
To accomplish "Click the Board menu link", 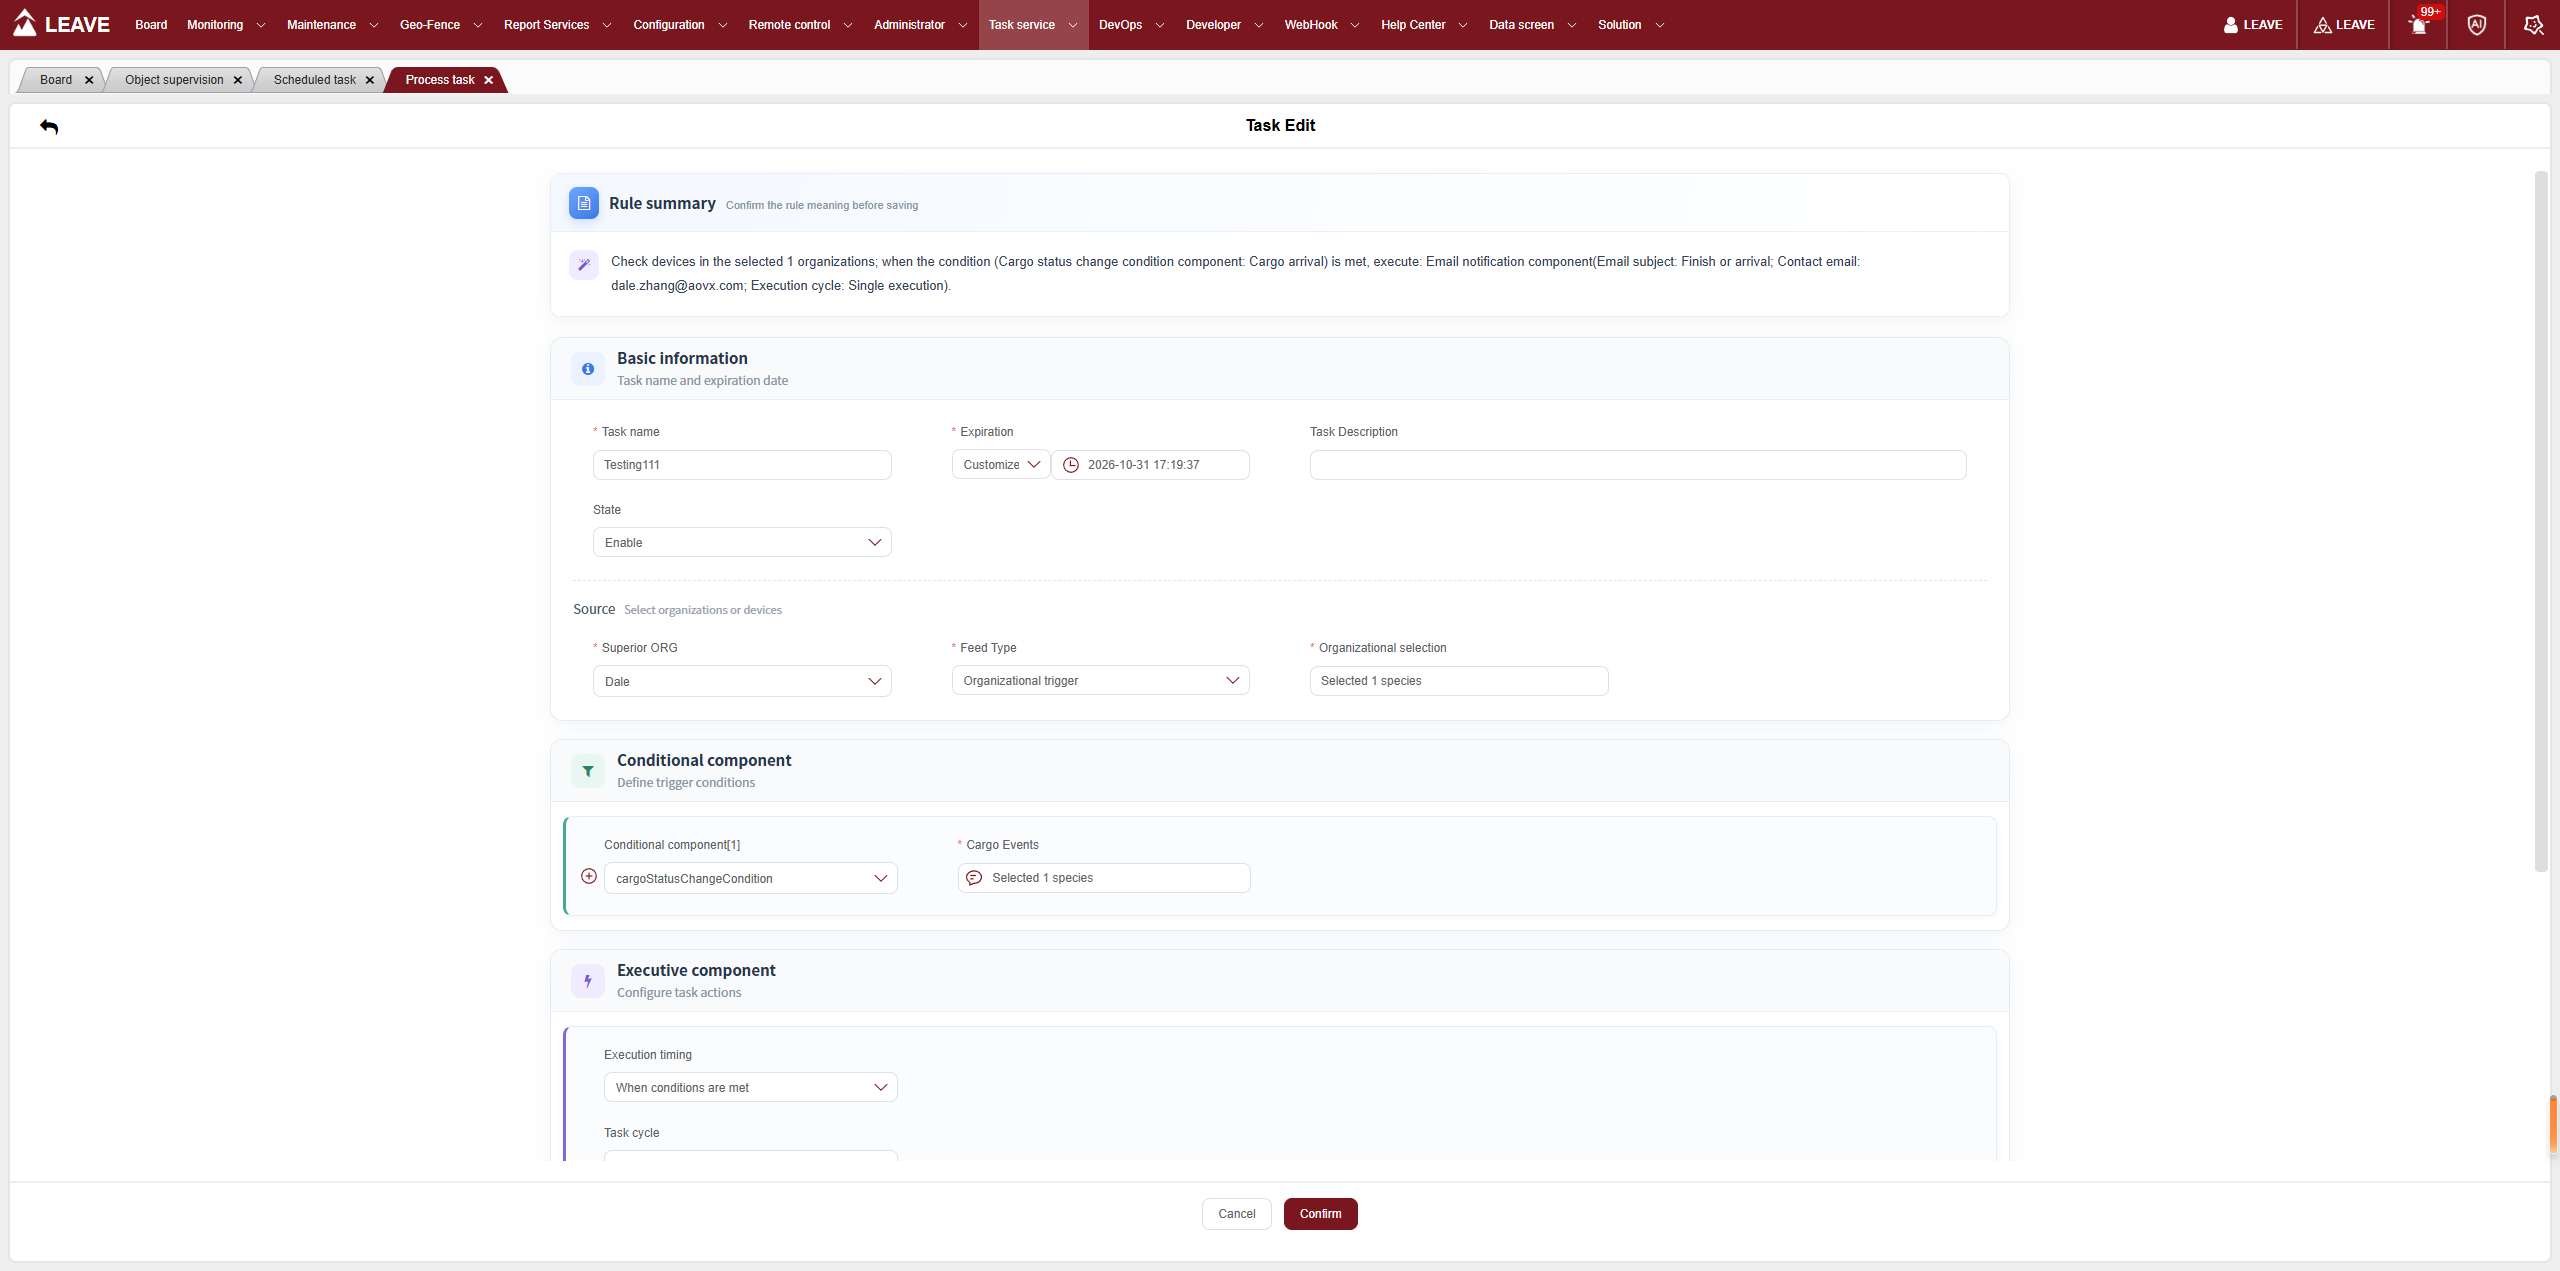I will [151, 25].
